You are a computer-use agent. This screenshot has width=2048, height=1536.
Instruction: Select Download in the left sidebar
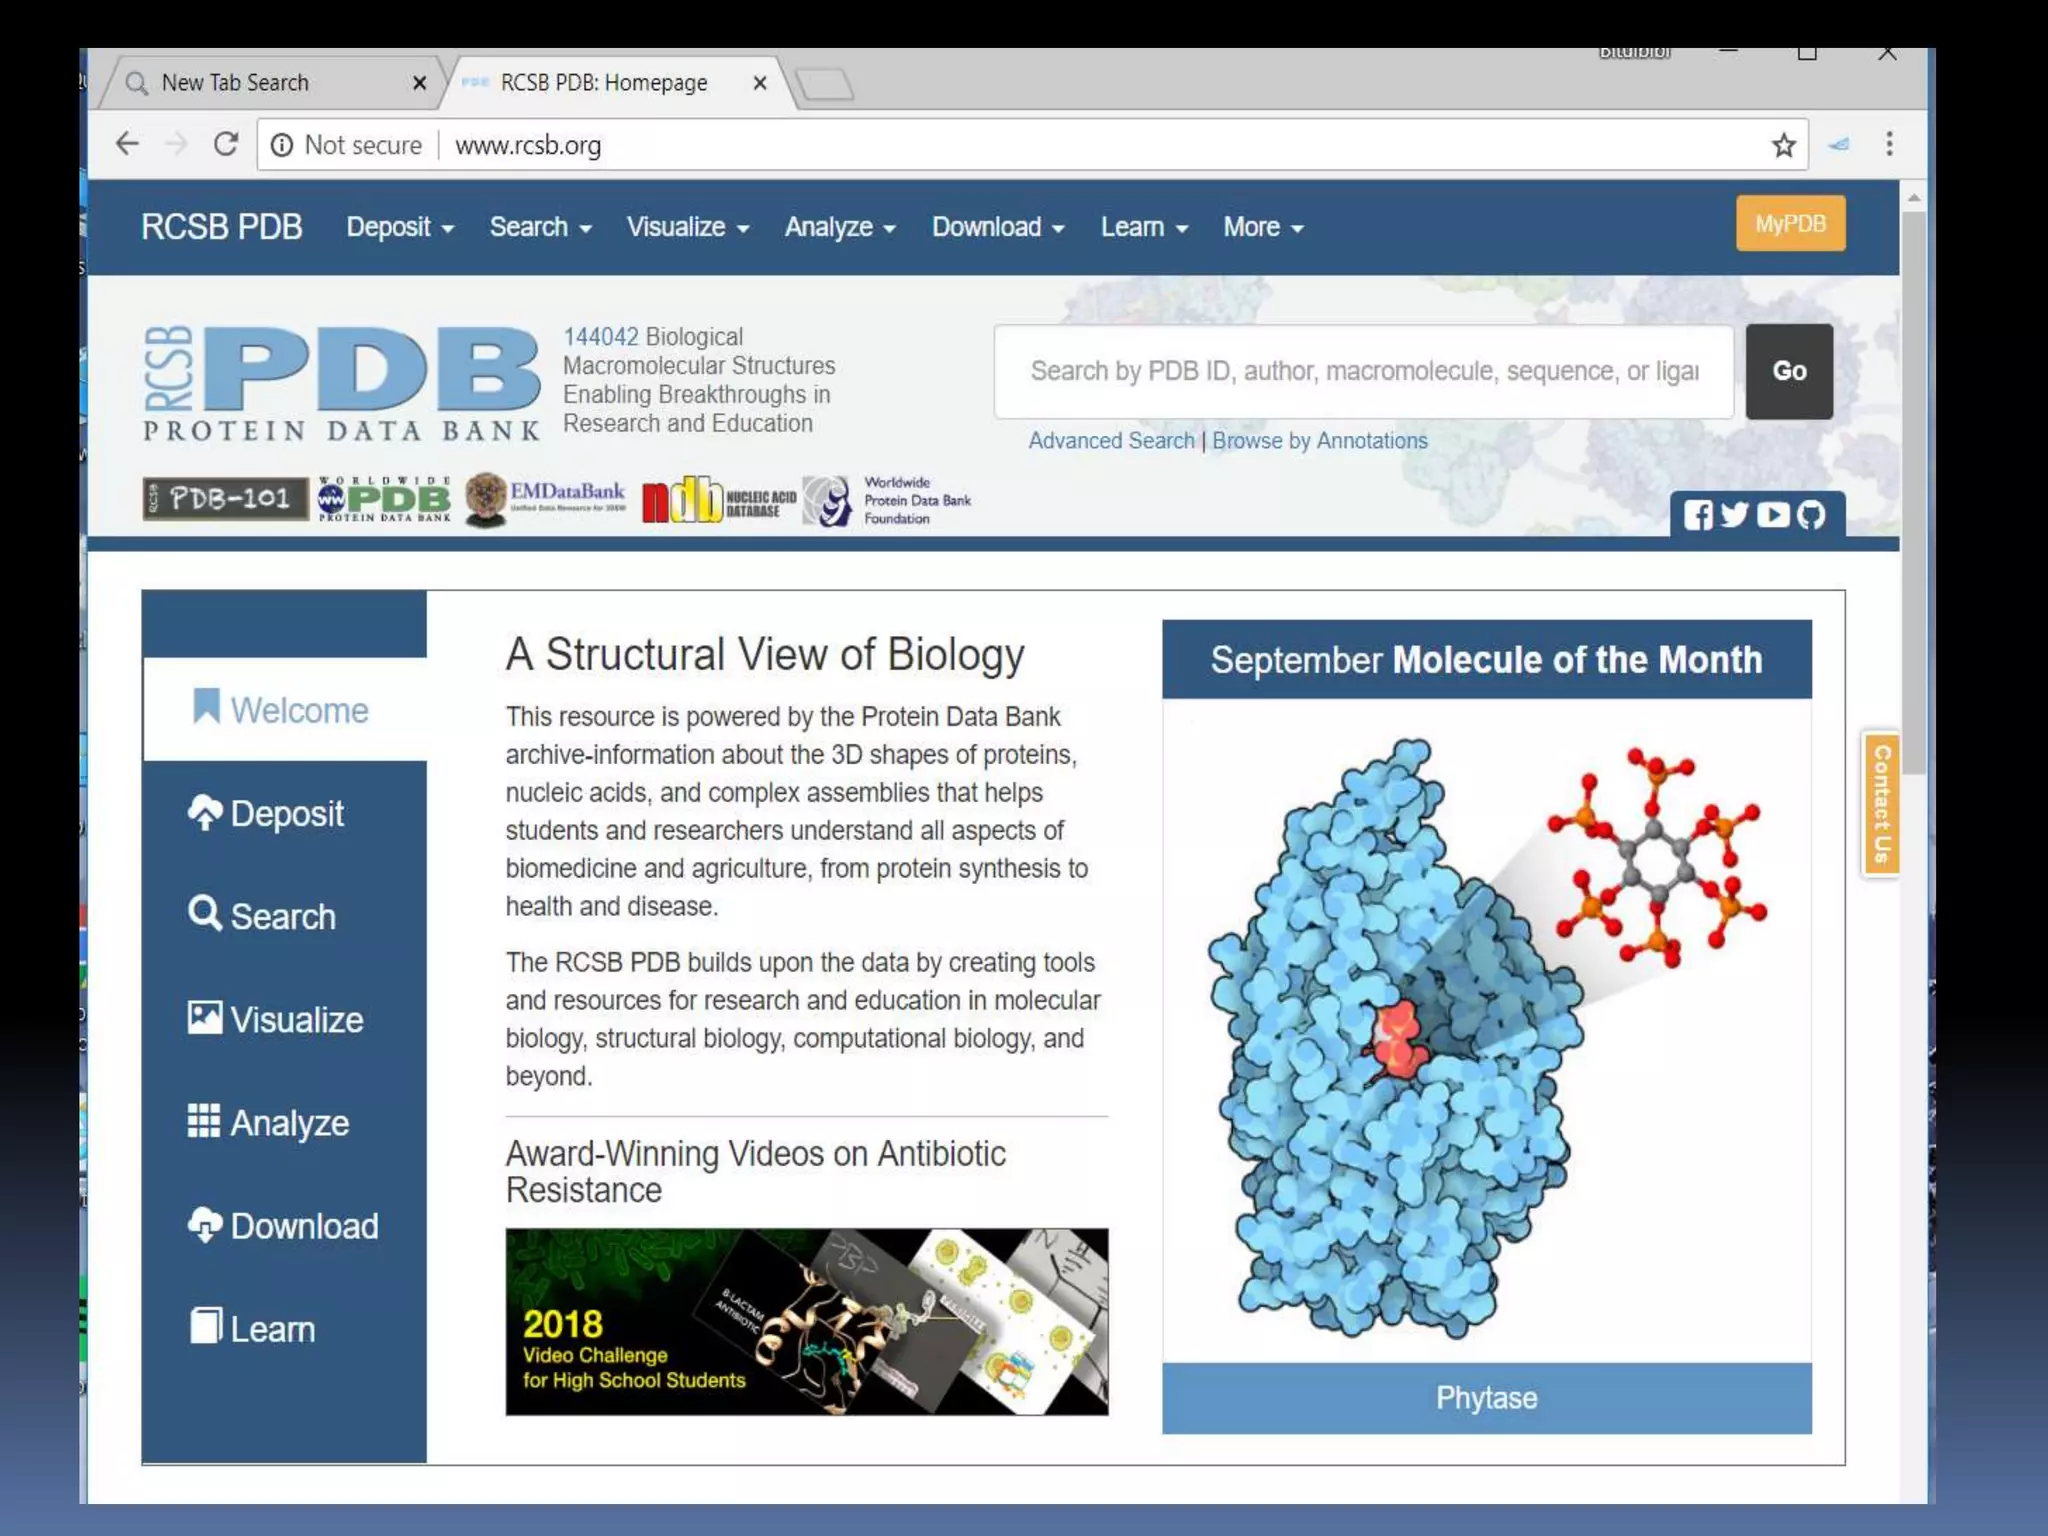(284, 1226)
